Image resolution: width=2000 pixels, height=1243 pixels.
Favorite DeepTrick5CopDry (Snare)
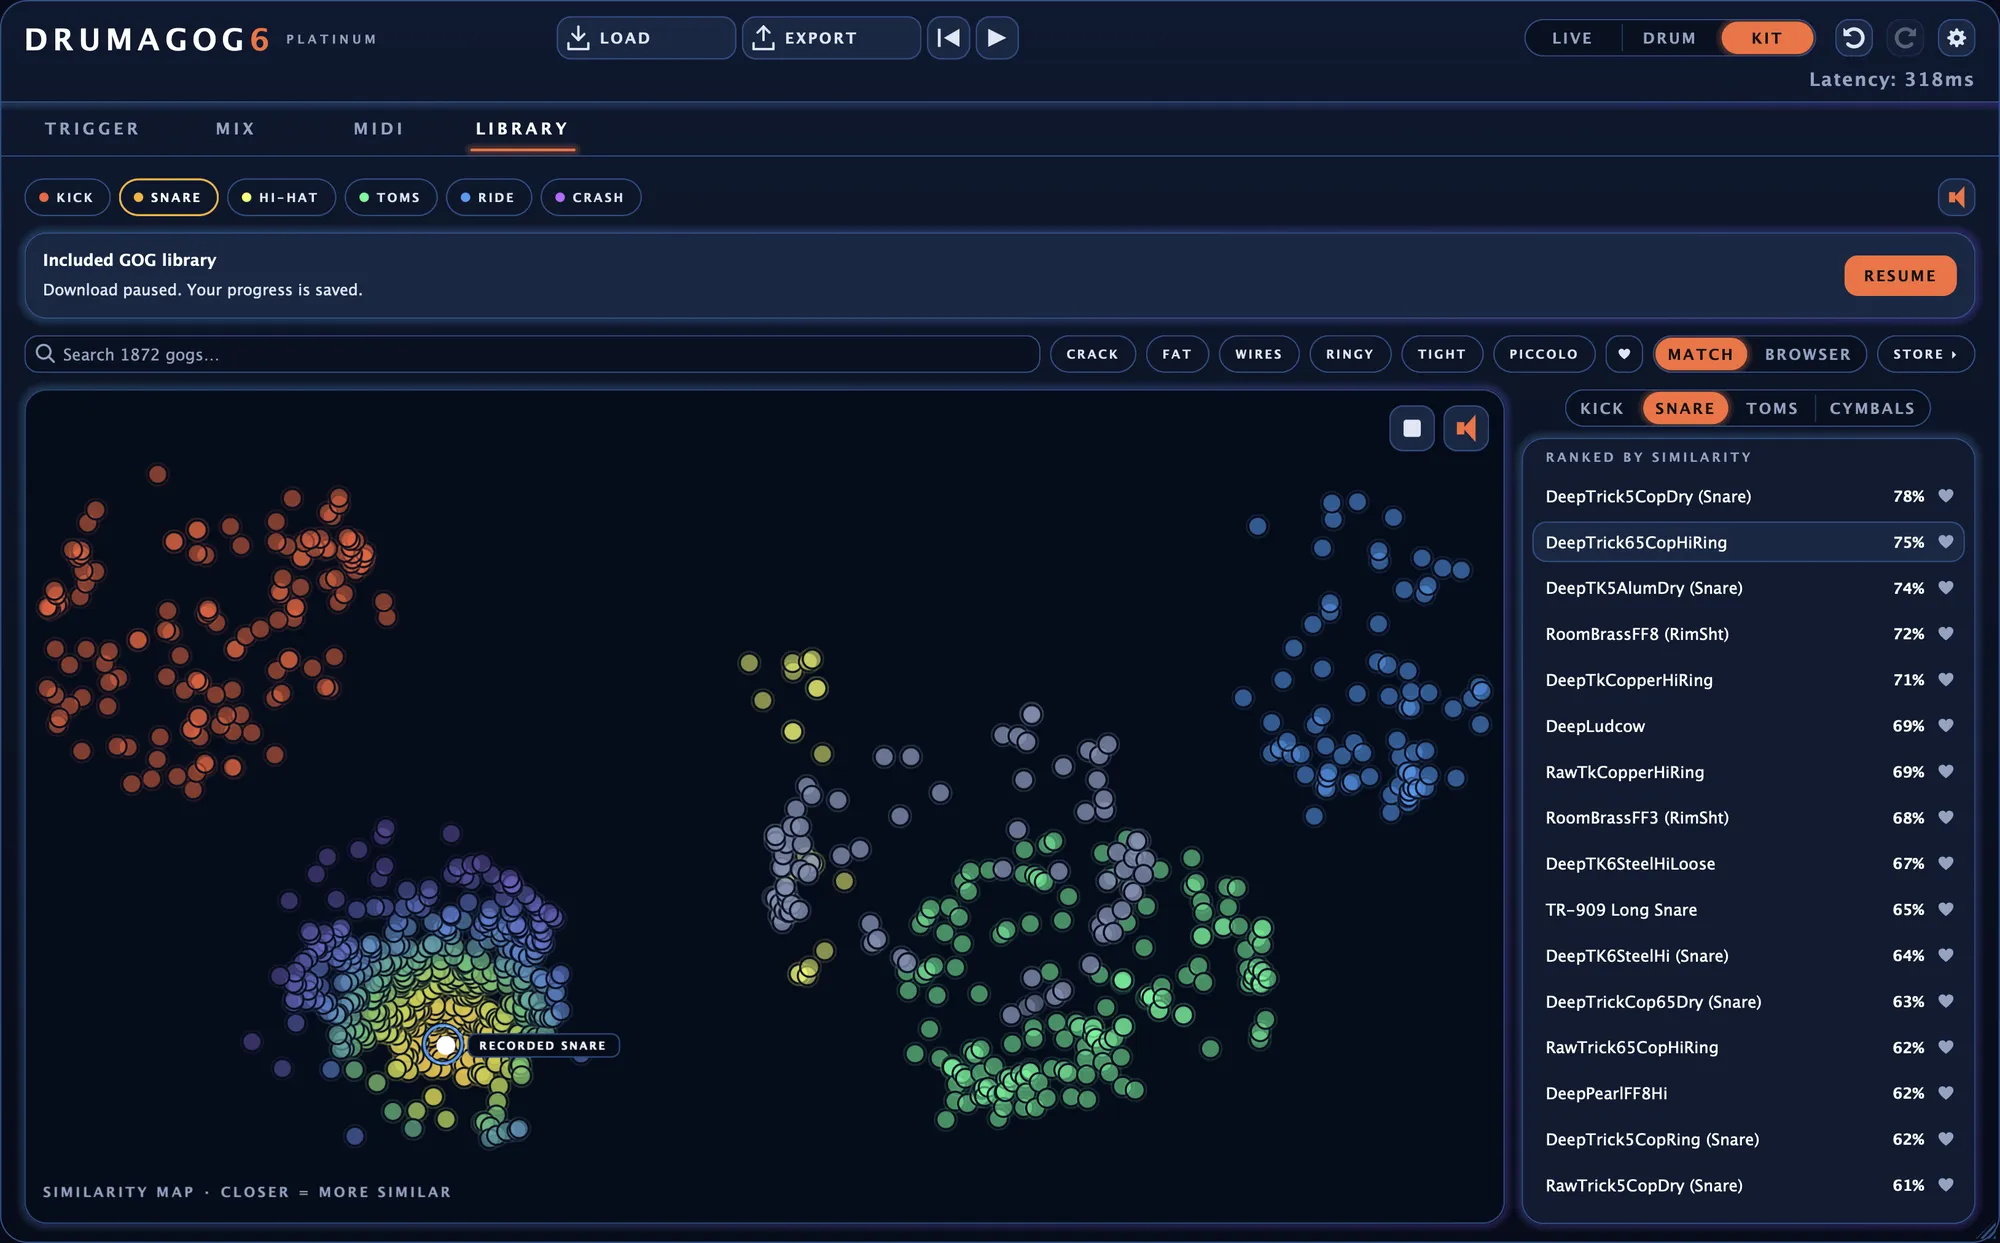click(1946, 496)
